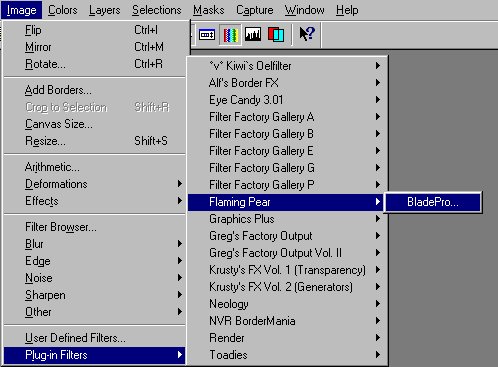Open Filter Factory Gallery E submenu
This screenshot has height=367, width=498.
point(287,151)
